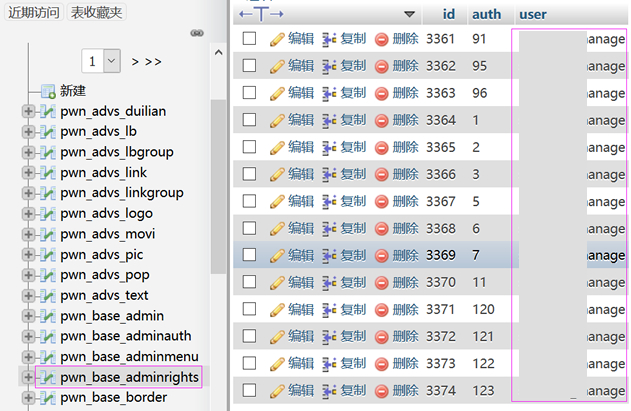Click the navigation panel vertical scrollbar
The image size is (631, 411).
pyautogui.click(x=219, y=187)
